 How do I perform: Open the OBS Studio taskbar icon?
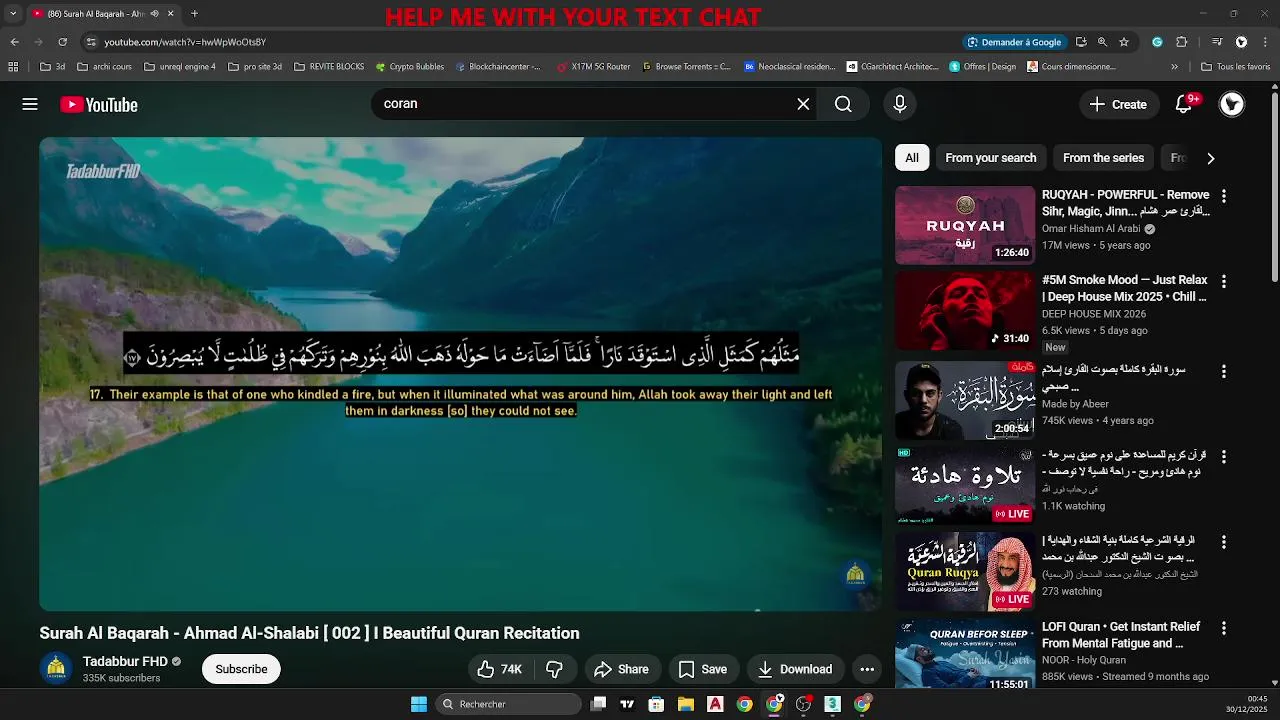[x=803, y=704]
